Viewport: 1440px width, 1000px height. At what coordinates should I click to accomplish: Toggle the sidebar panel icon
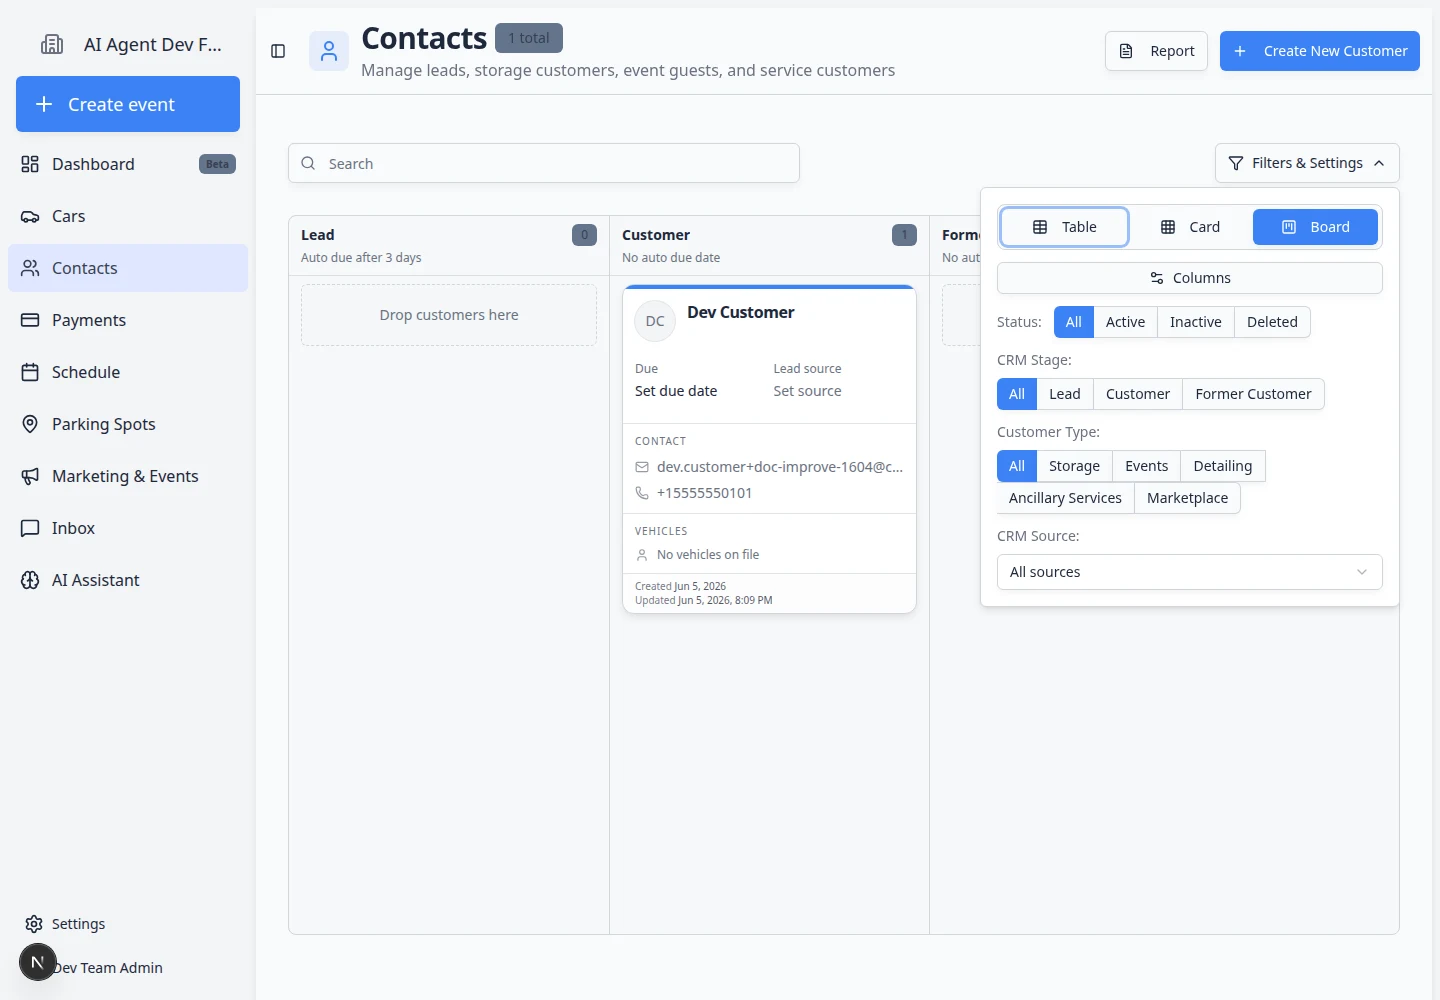point(278,51)
